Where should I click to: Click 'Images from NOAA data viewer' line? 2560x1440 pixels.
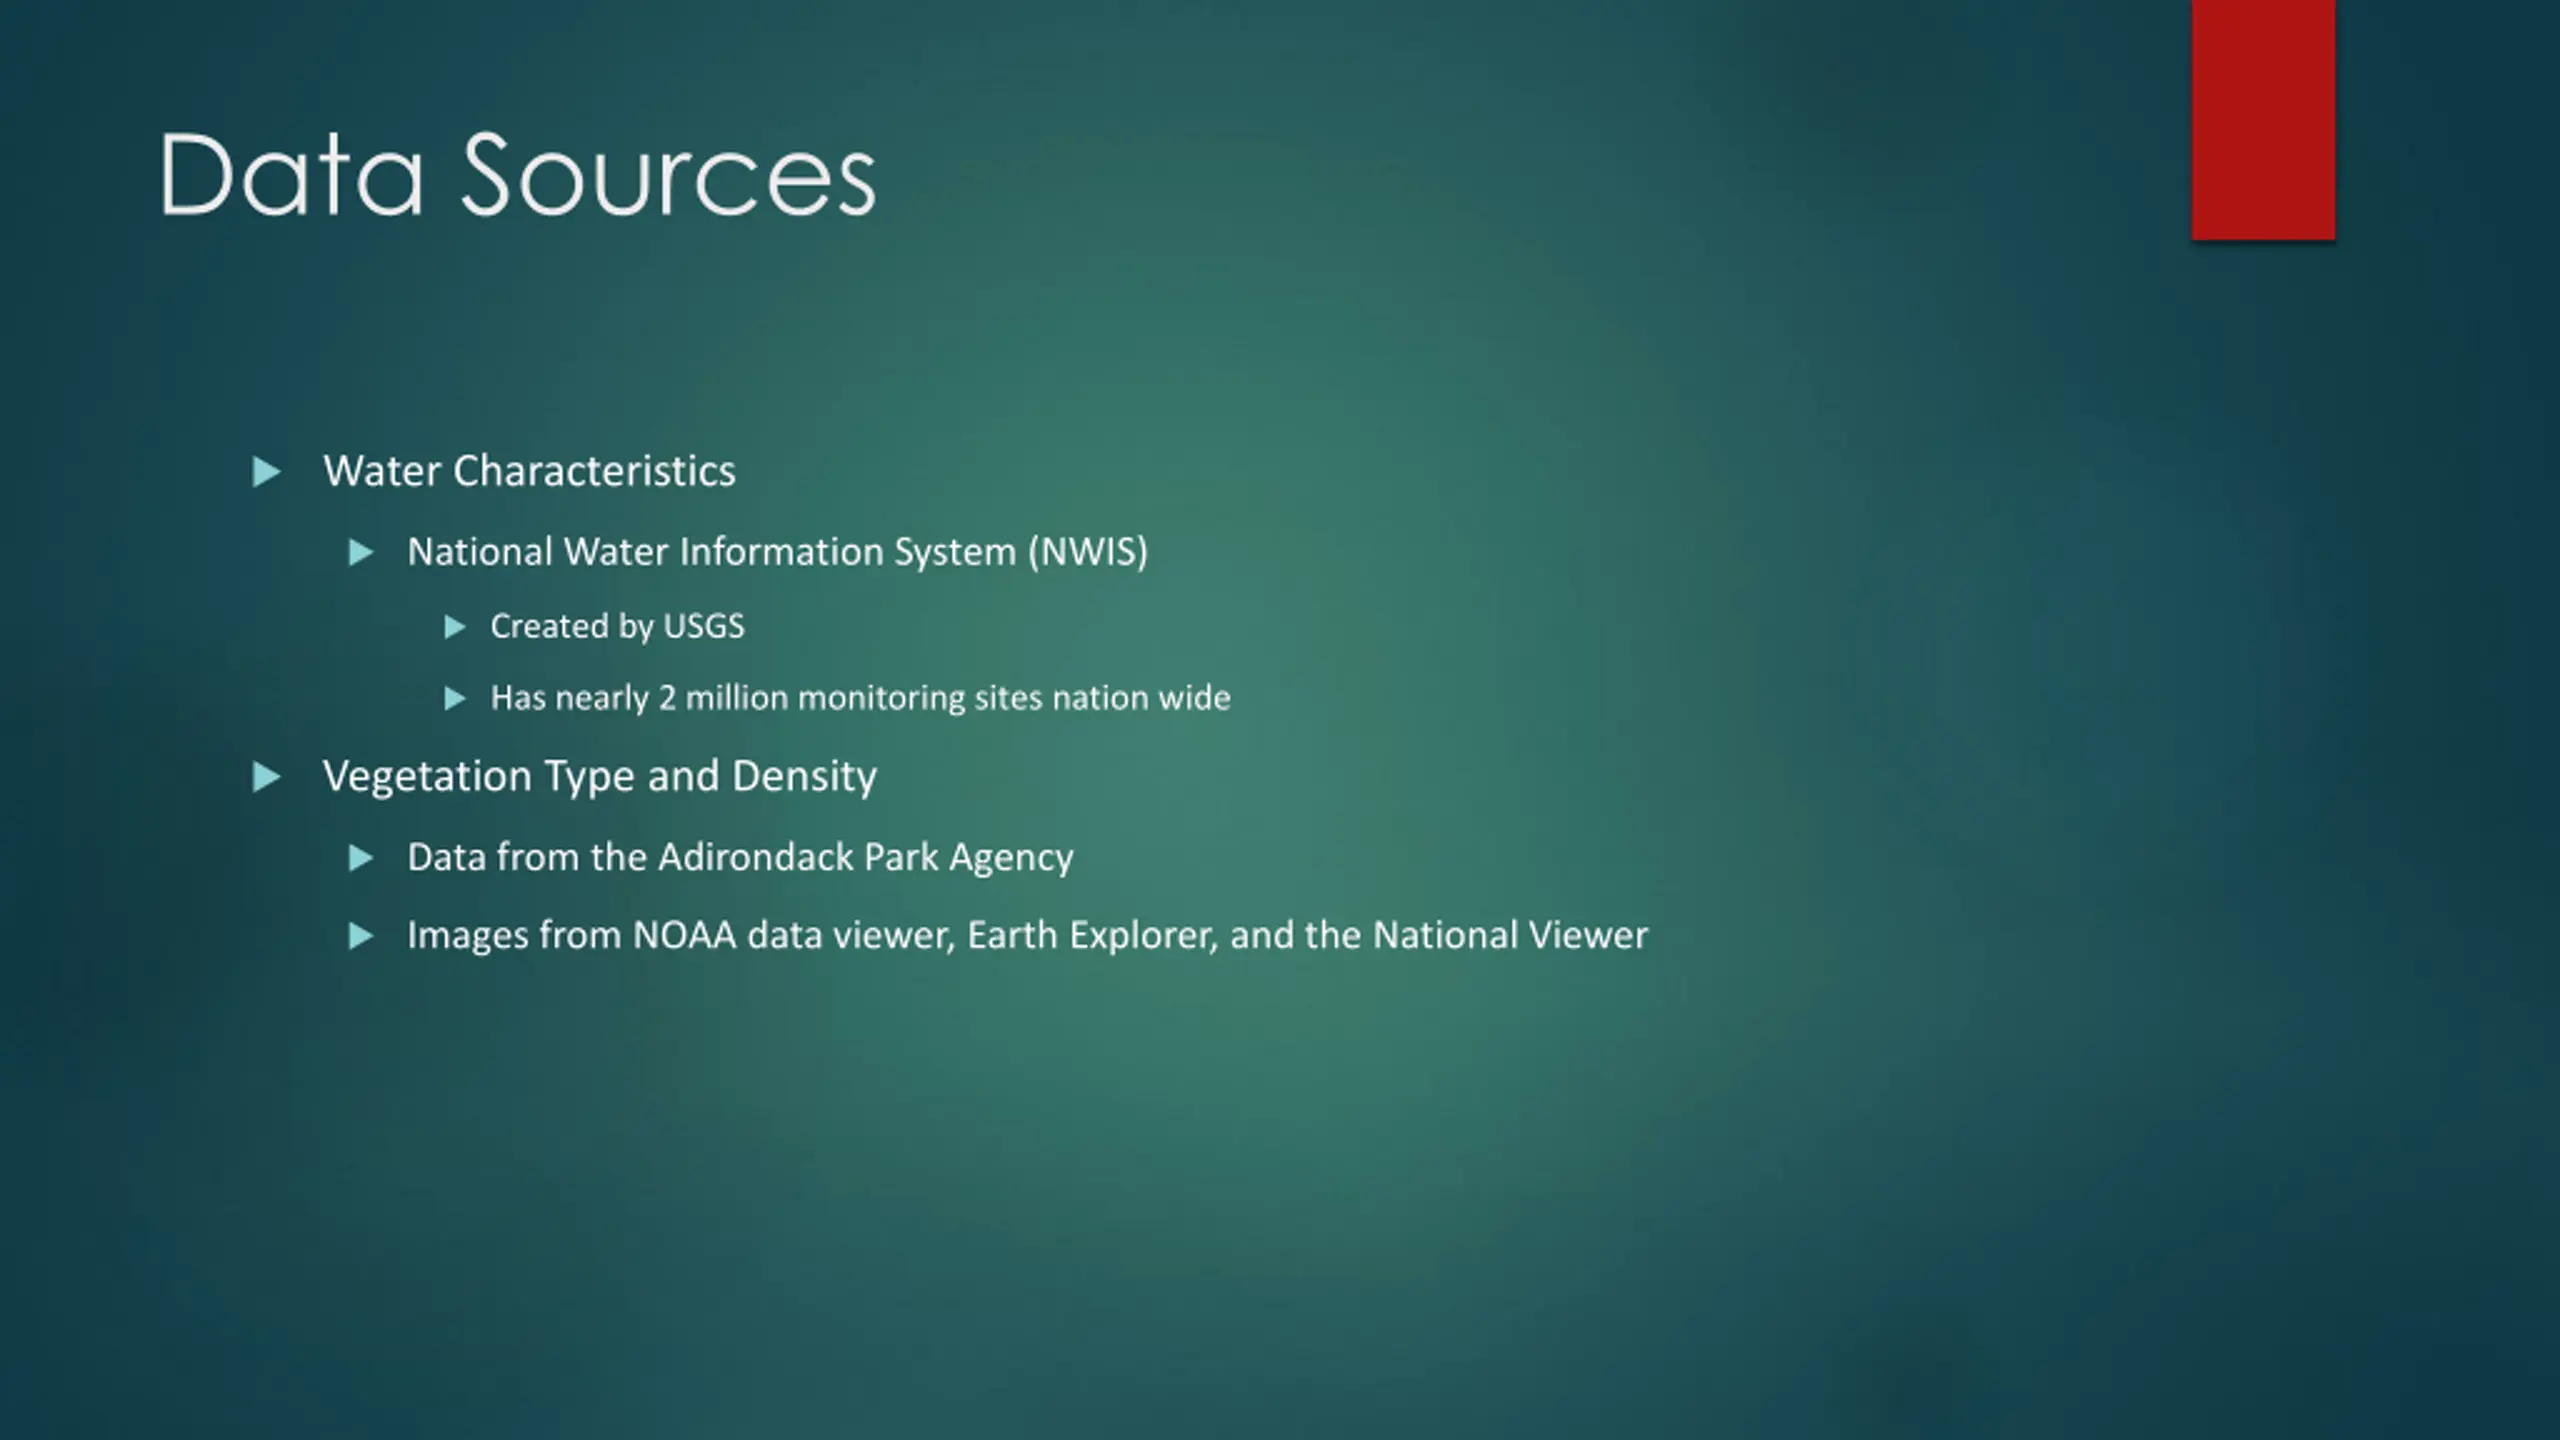click(1027, 936)
